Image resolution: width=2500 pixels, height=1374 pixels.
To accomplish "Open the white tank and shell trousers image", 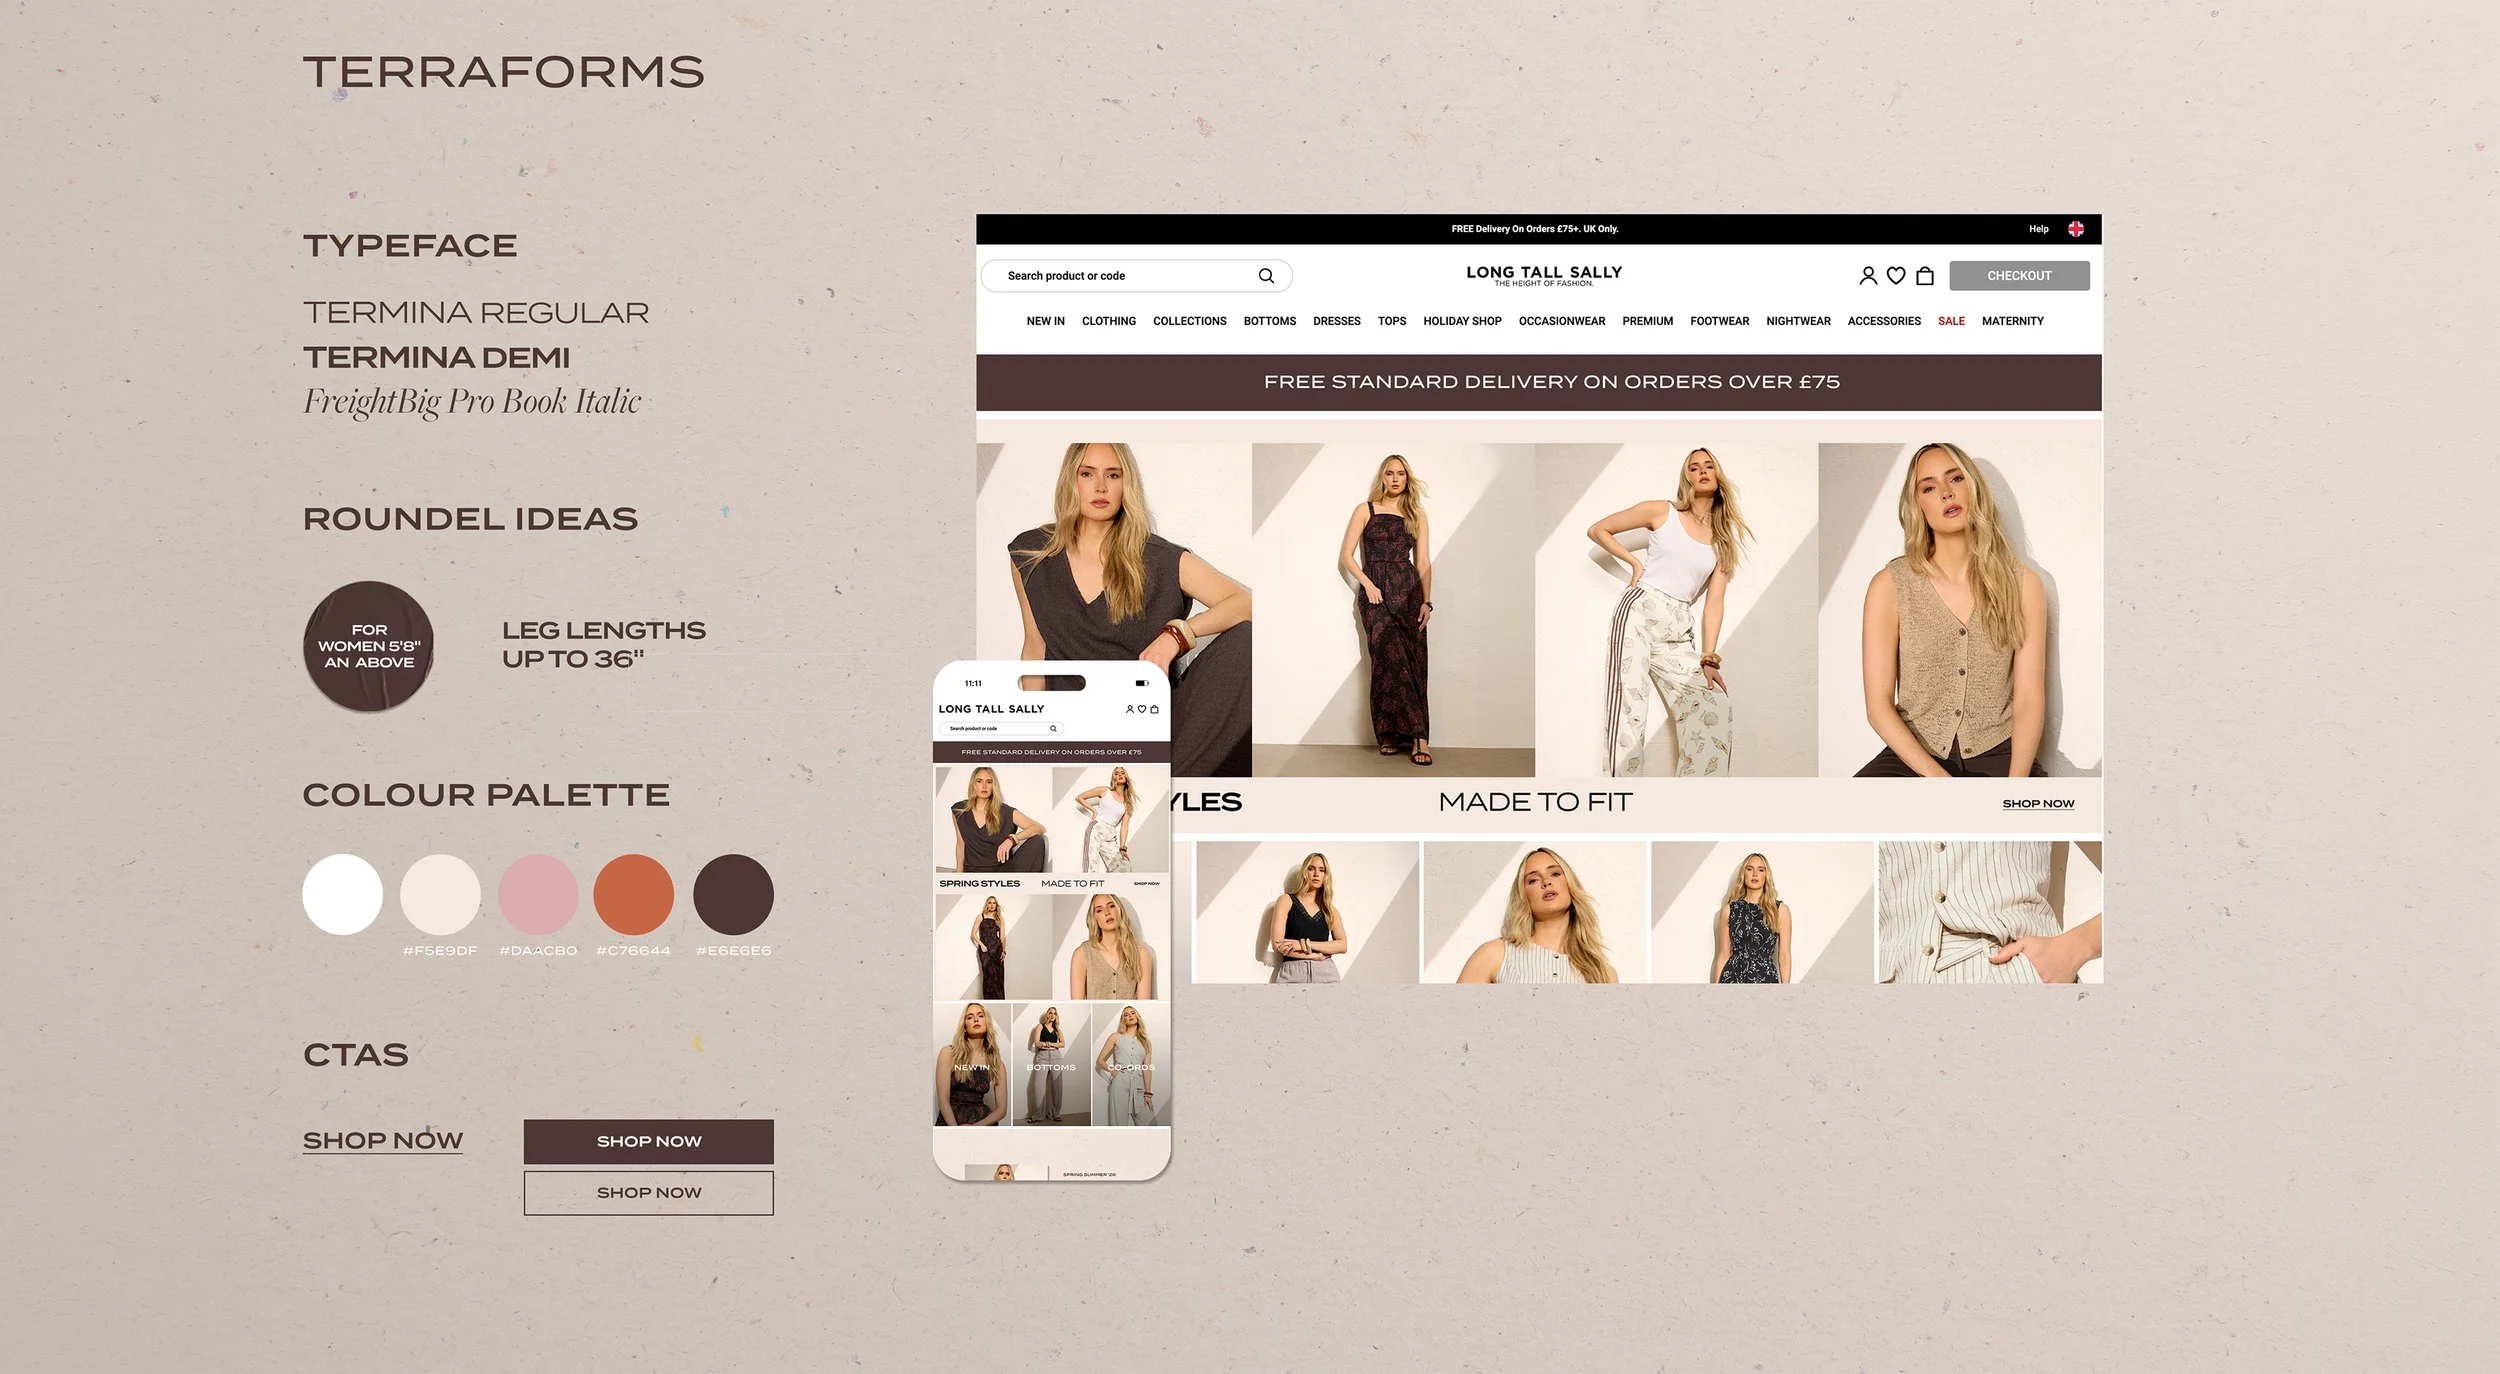I will pos(1676,610).
